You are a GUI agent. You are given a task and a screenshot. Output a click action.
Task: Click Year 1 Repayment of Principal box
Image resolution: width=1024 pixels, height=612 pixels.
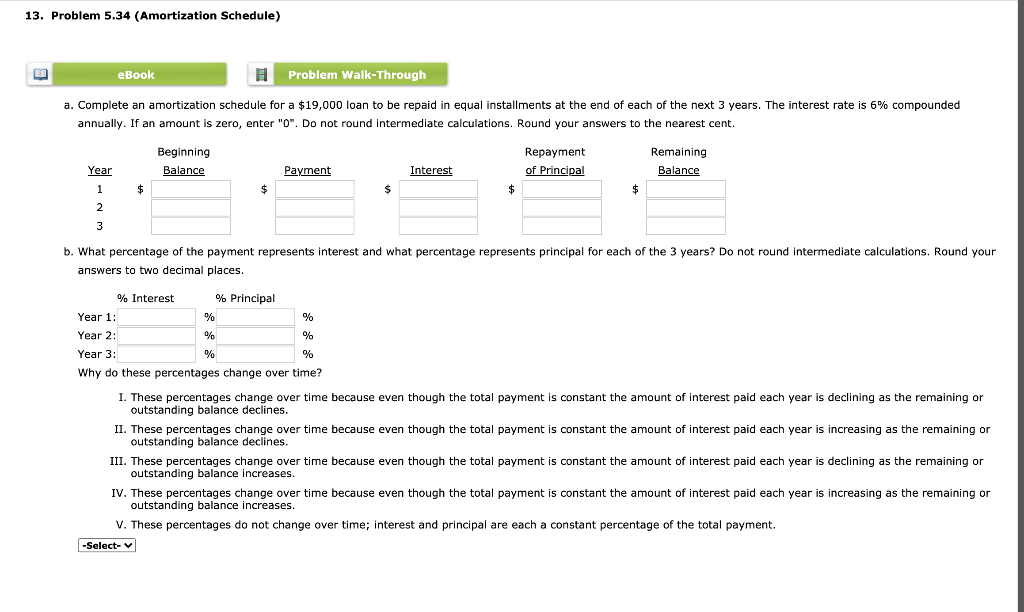click(x=561, y=188)
